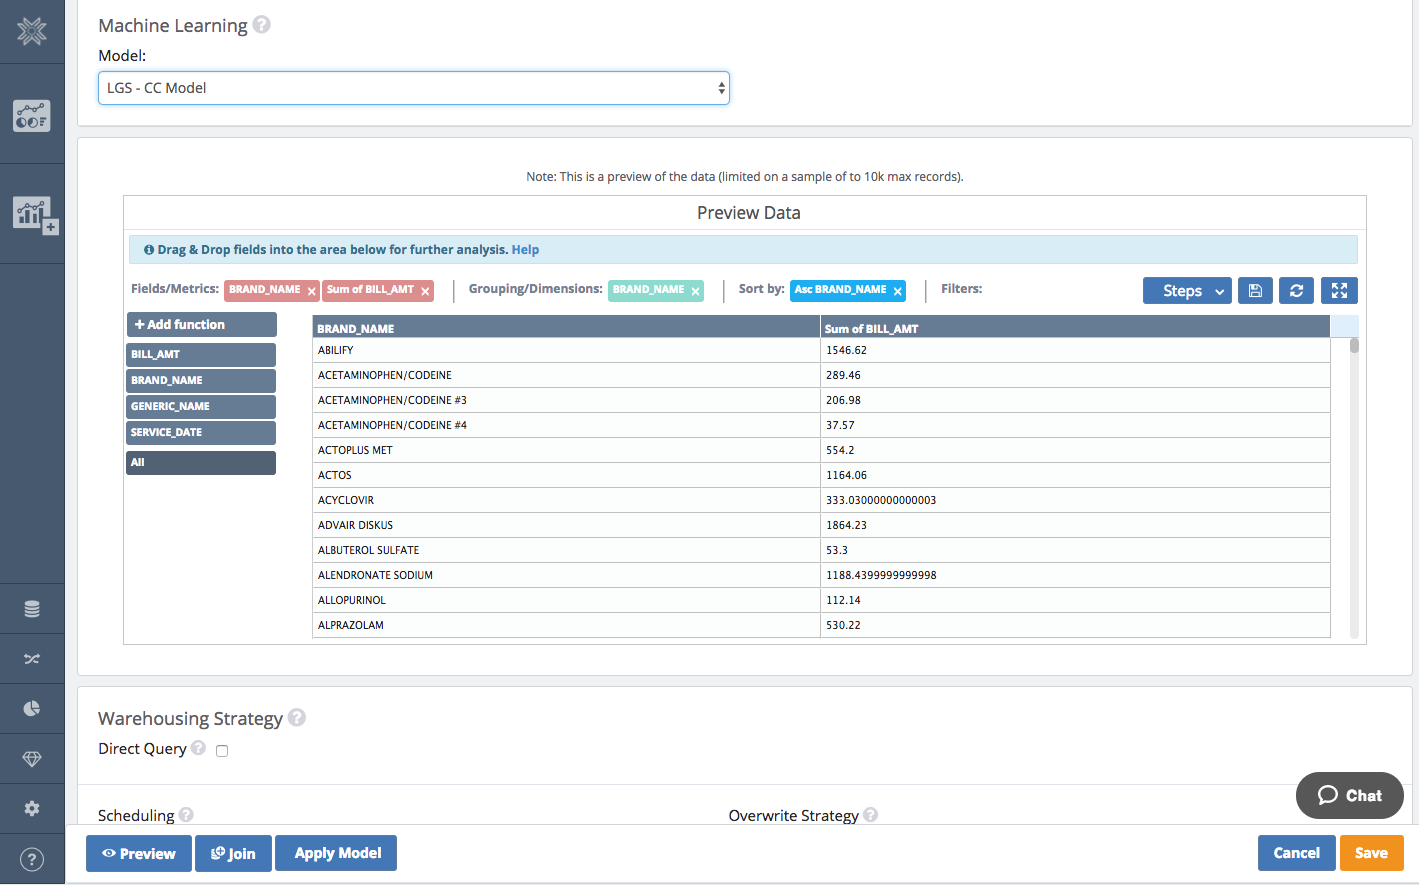Click the Machine Learning help icon
The width and height of the screenshot is (1419, 885).
click(x=261, y=25)
